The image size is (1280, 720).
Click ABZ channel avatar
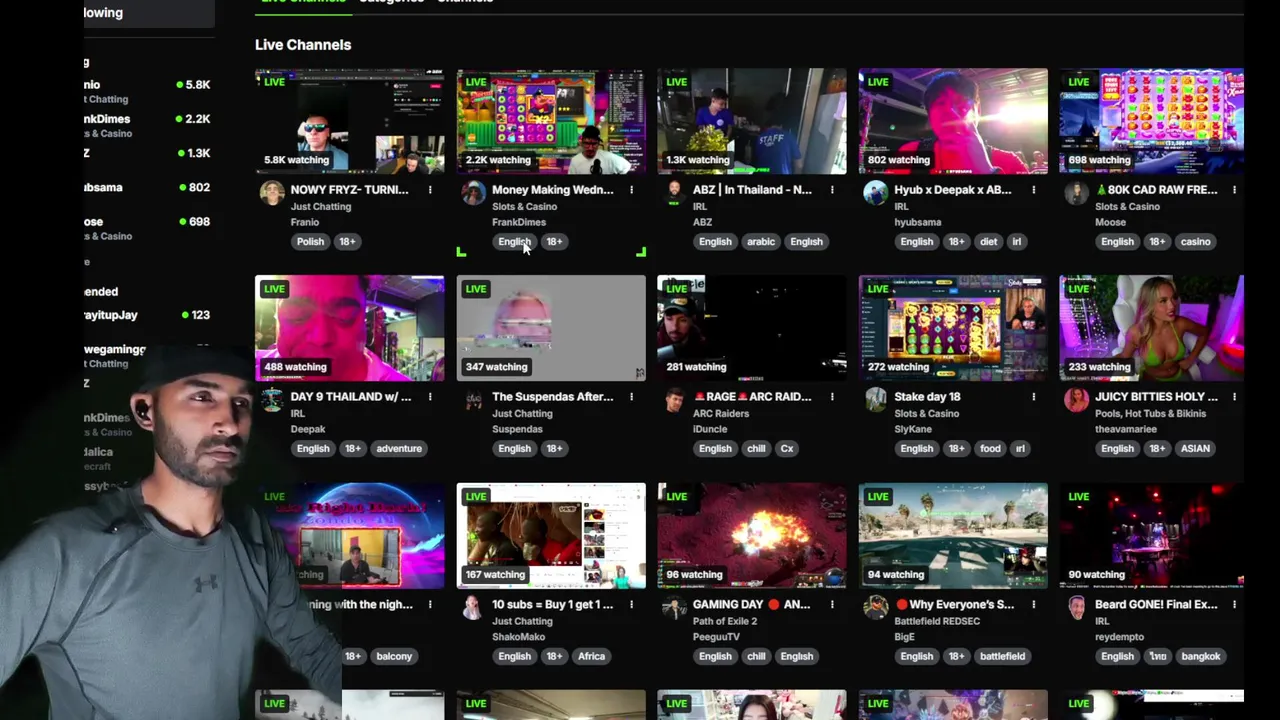tap(674, 193)
